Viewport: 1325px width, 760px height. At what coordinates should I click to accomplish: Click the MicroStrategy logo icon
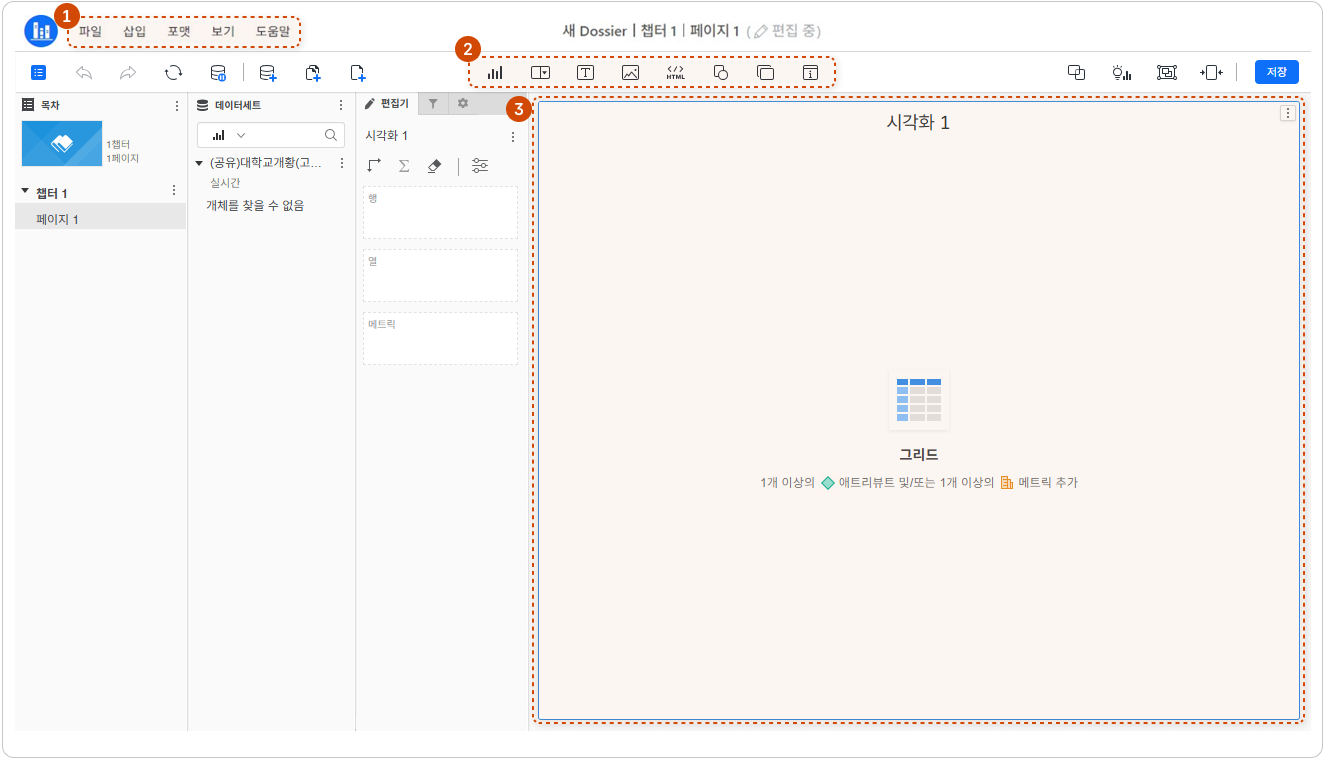[x=41, y=32]
